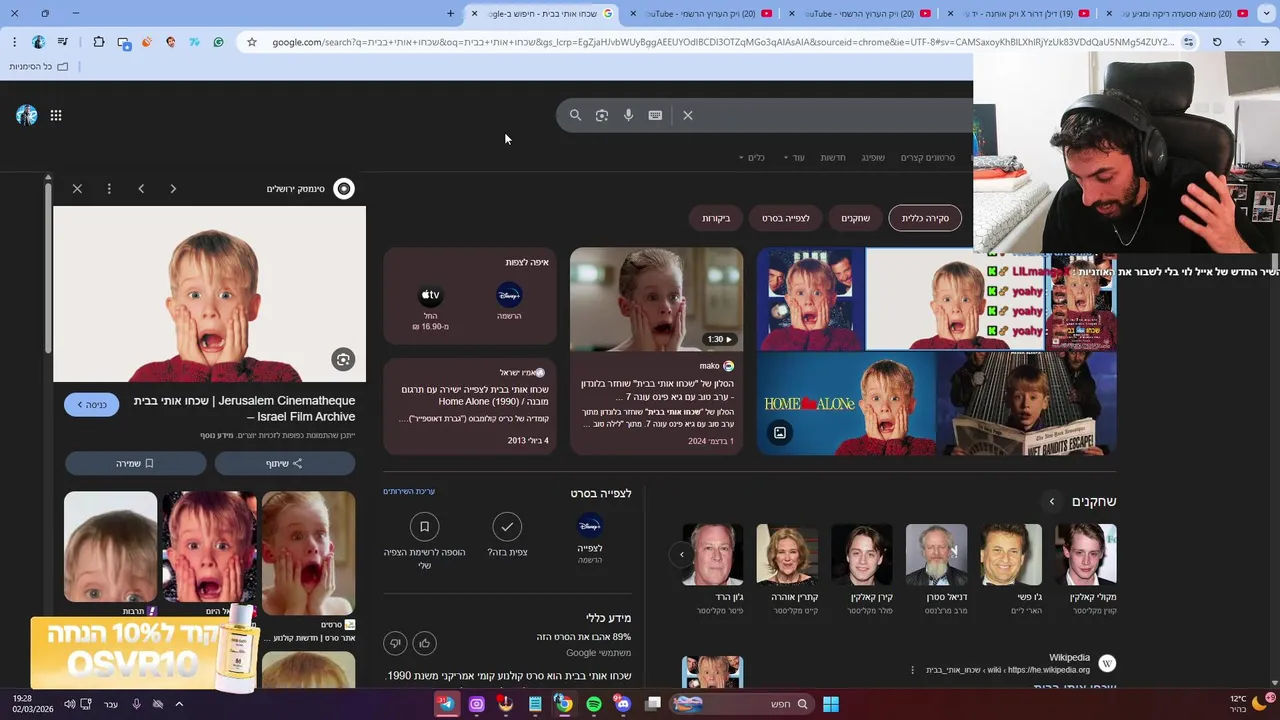Show more cast members with carousel arrow
This screenshot has width=1280, height=720.
[682, 554]
